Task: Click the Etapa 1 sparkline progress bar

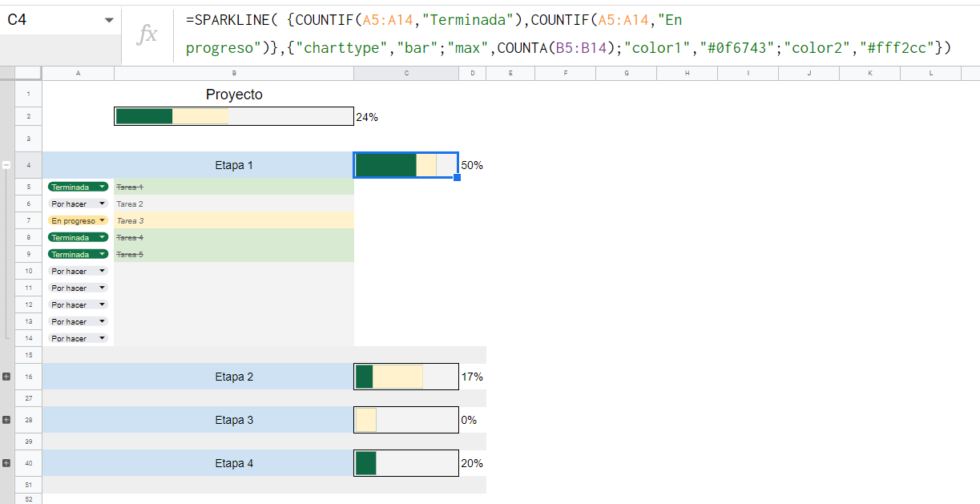Action: [x=406, y=165]
